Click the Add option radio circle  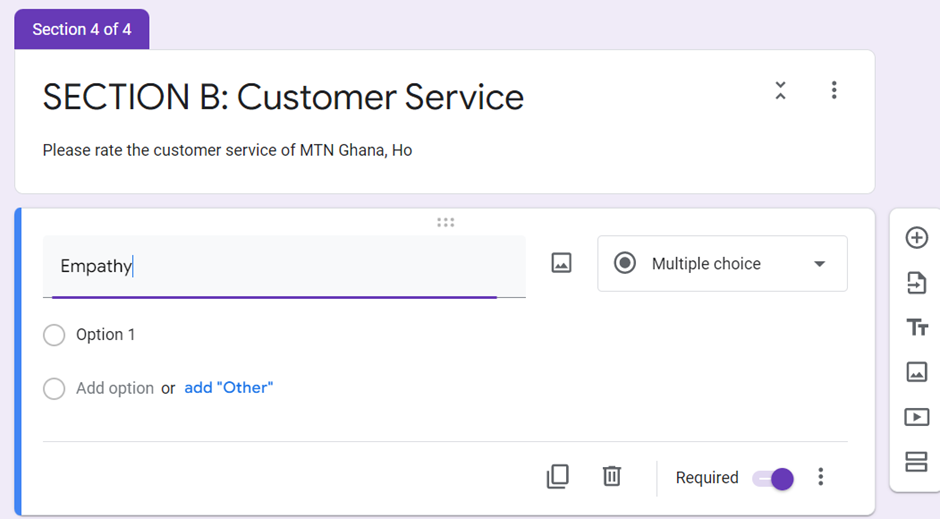tap(54, 388)
